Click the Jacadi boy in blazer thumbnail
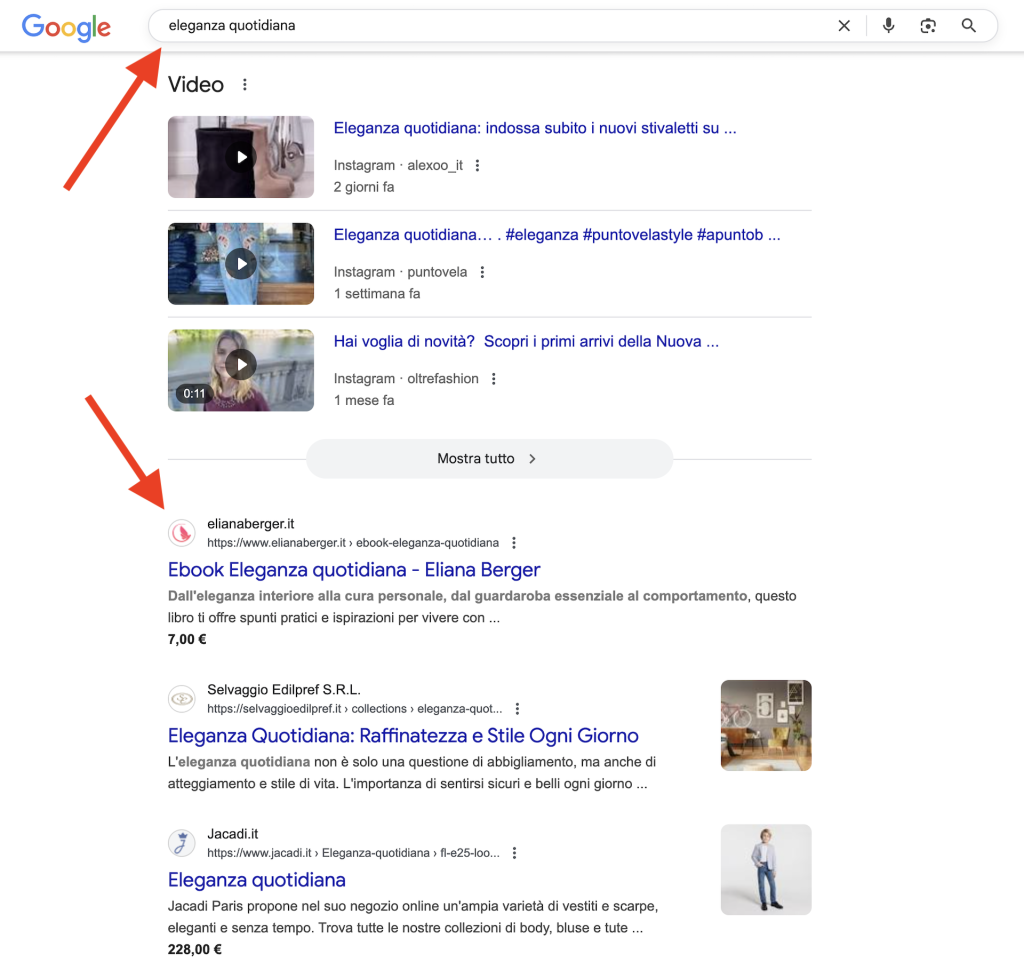1024x969 pixels. coord(766,870)
